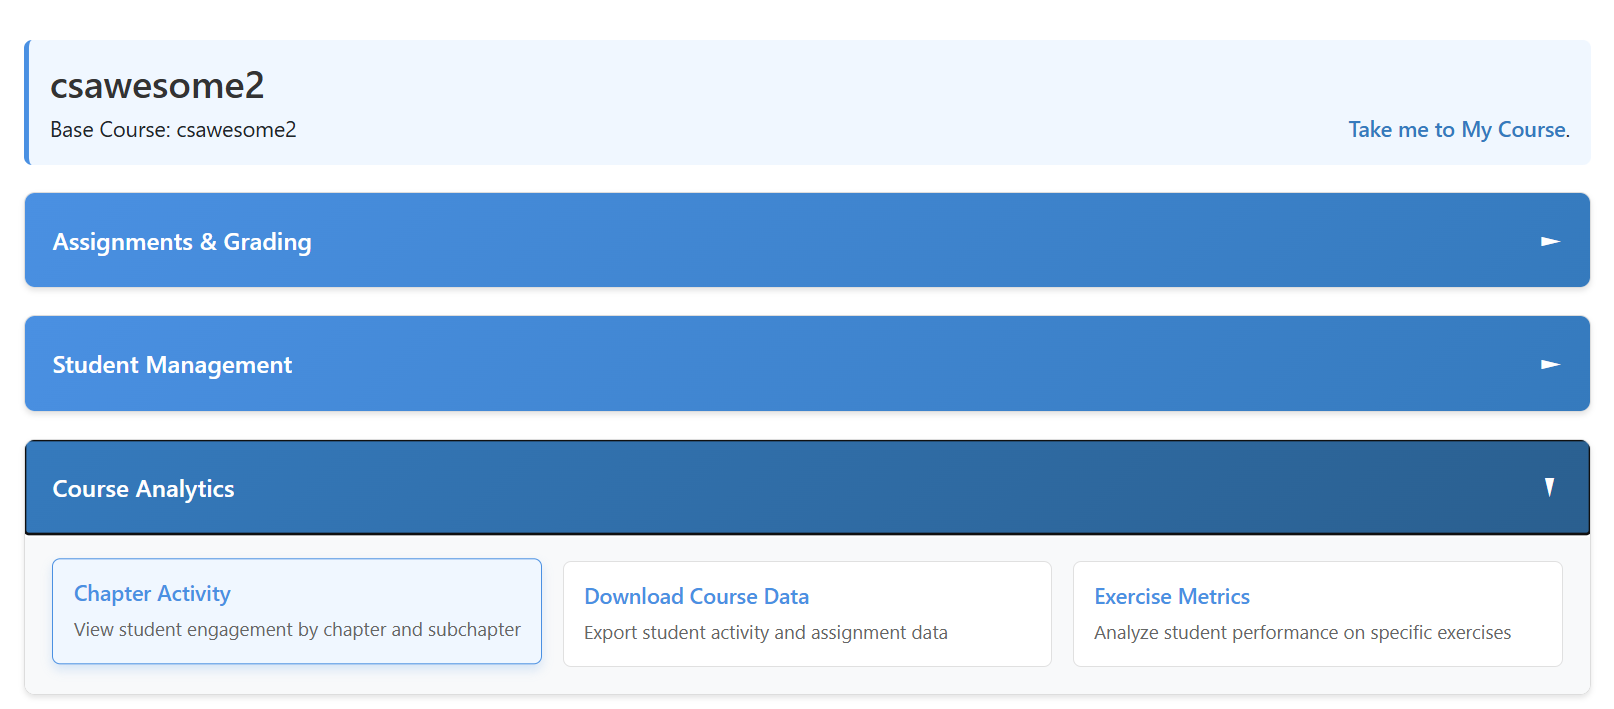Click the word "Course" in Take me to My Course
This screenshot has width=1614, height=709.
click(x=1531, y=130)
